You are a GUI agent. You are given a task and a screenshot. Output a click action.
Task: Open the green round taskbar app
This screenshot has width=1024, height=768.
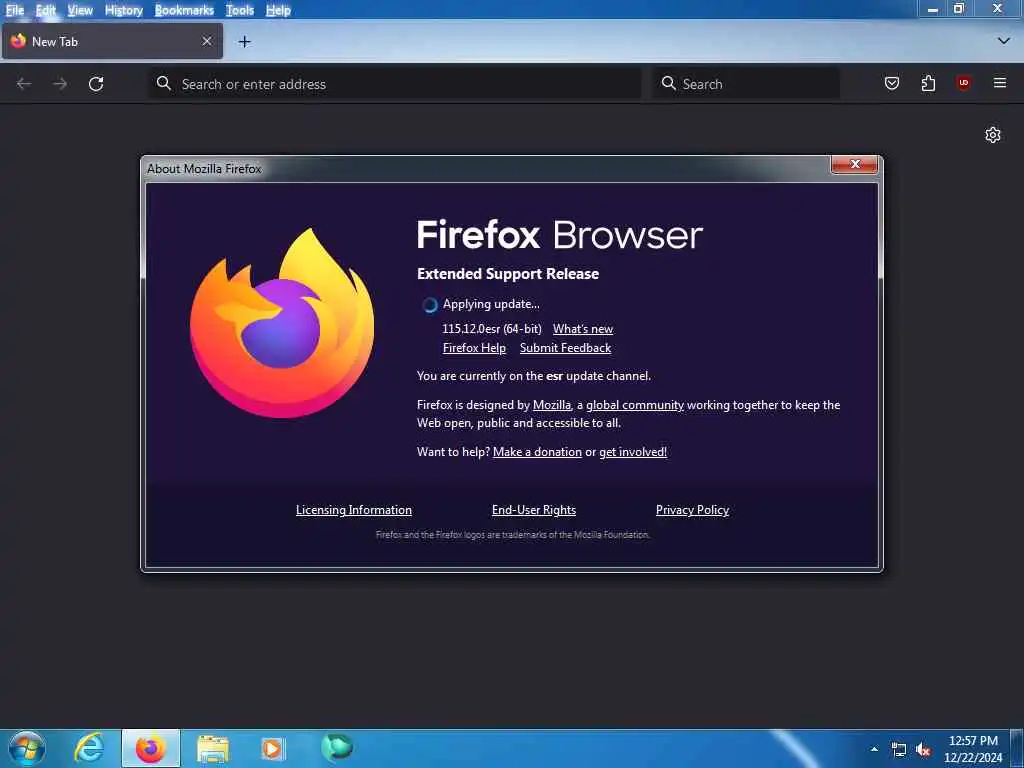click(336, 748)
